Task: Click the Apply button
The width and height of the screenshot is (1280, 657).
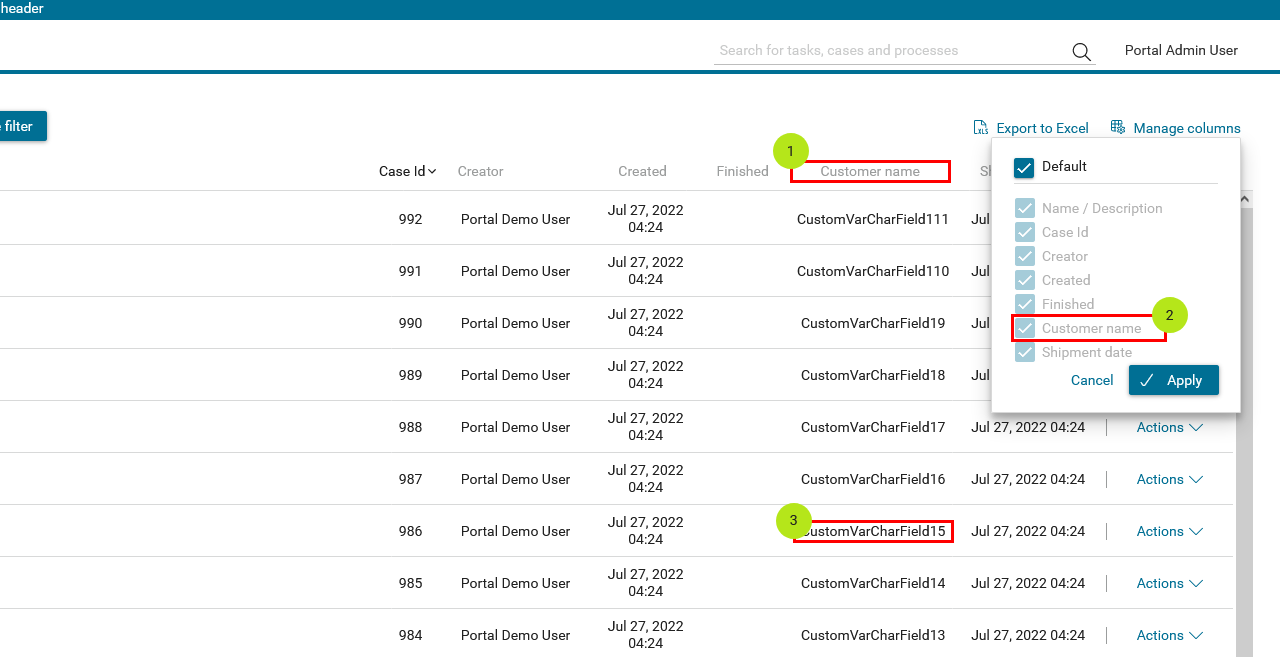Action: point(1174,380)
